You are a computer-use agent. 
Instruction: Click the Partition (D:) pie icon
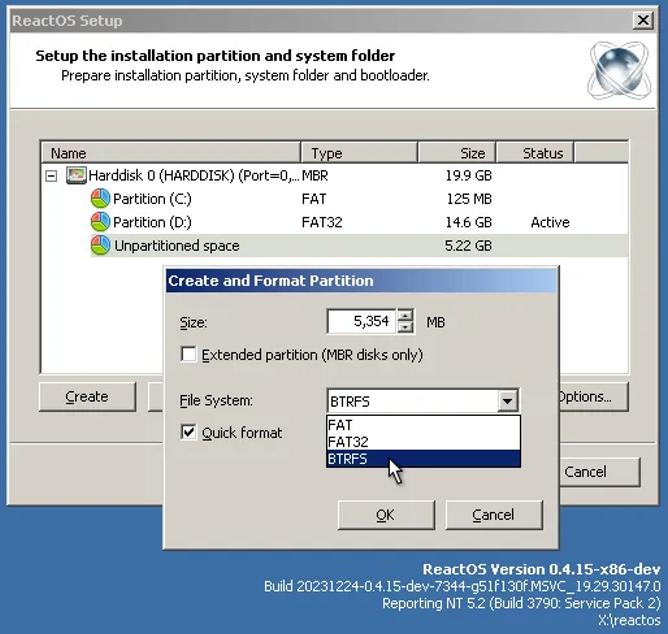(101, 222)
